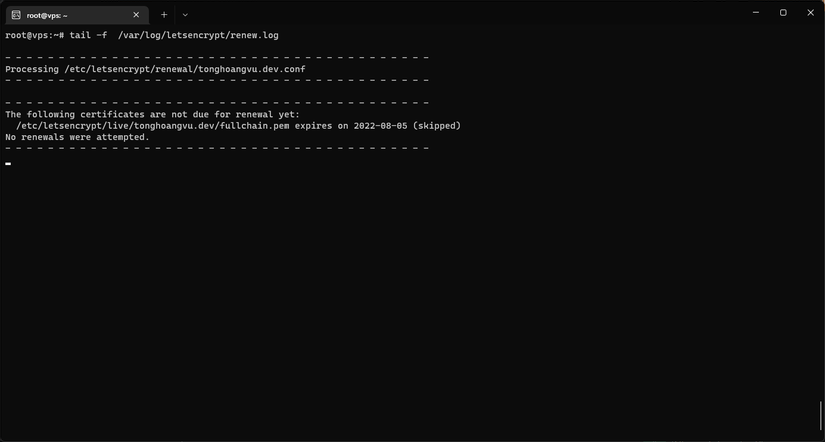The height and width of the screenshot is (442, 825).
Task: Click the line about certificates not due
Action: [x=153, y=114]
